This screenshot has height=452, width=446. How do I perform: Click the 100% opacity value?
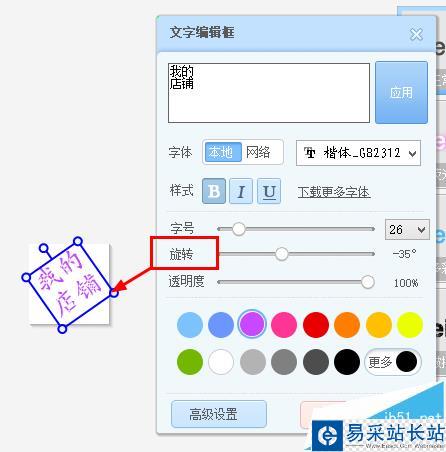click(x=406, y=283)
